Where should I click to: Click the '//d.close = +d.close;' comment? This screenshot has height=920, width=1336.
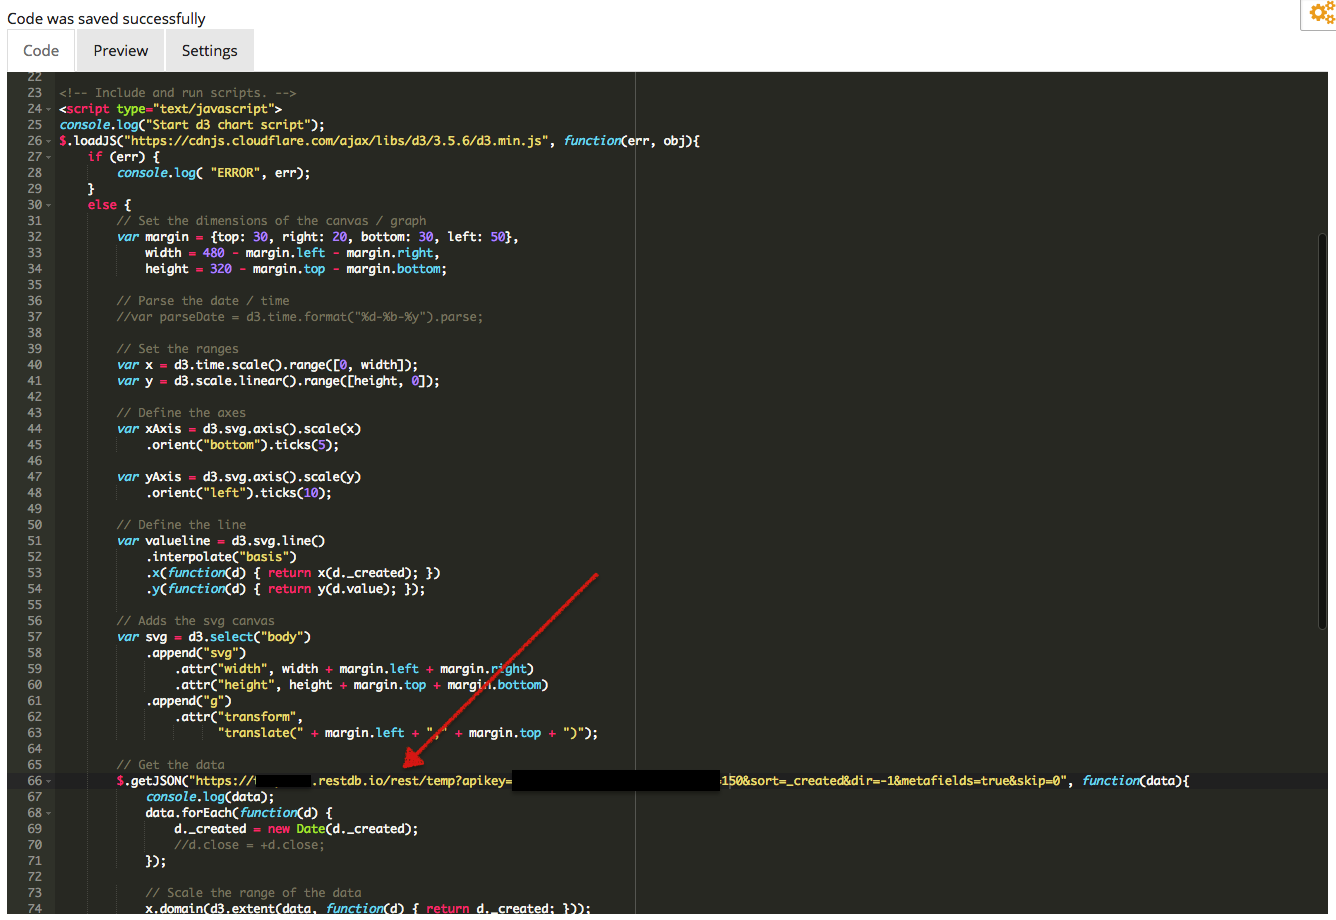249,845
